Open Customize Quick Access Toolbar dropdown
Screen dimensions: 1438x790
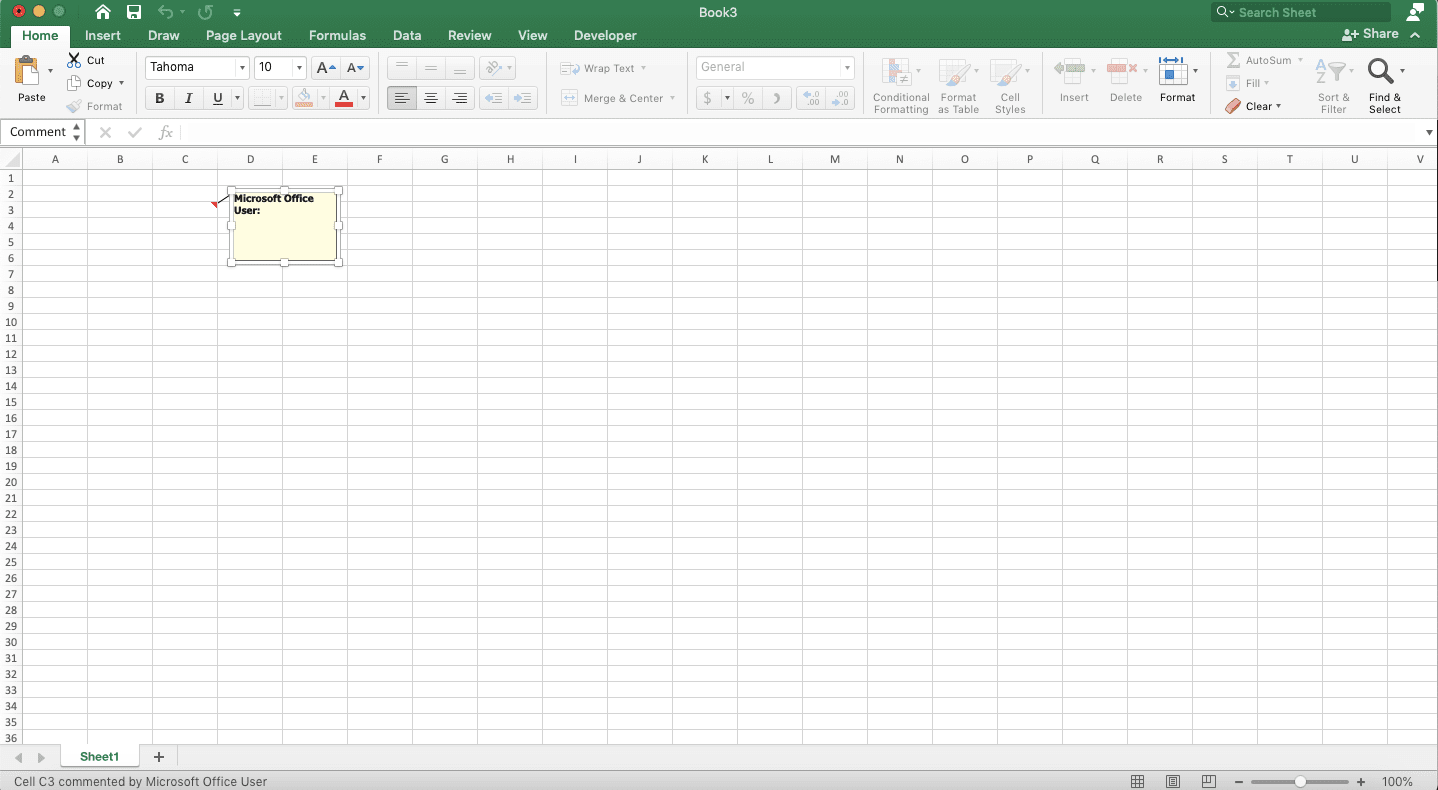point(237,13)
